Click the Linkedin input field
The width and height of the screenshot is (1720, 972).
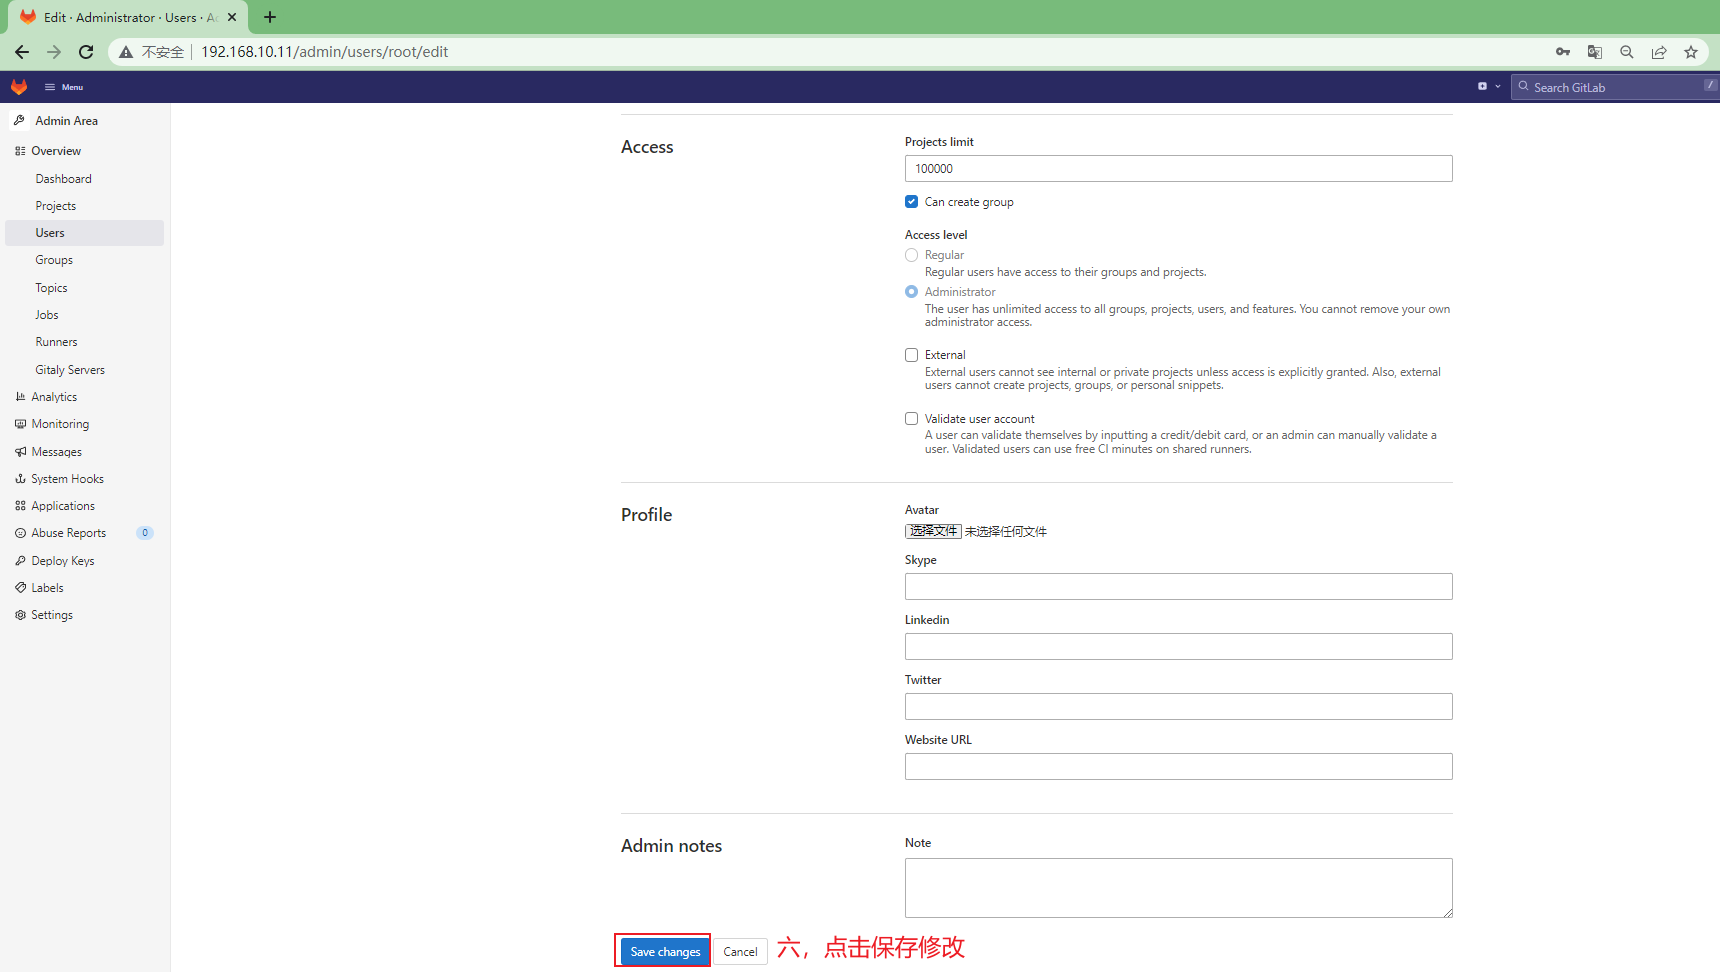(x=1178, y=647)
